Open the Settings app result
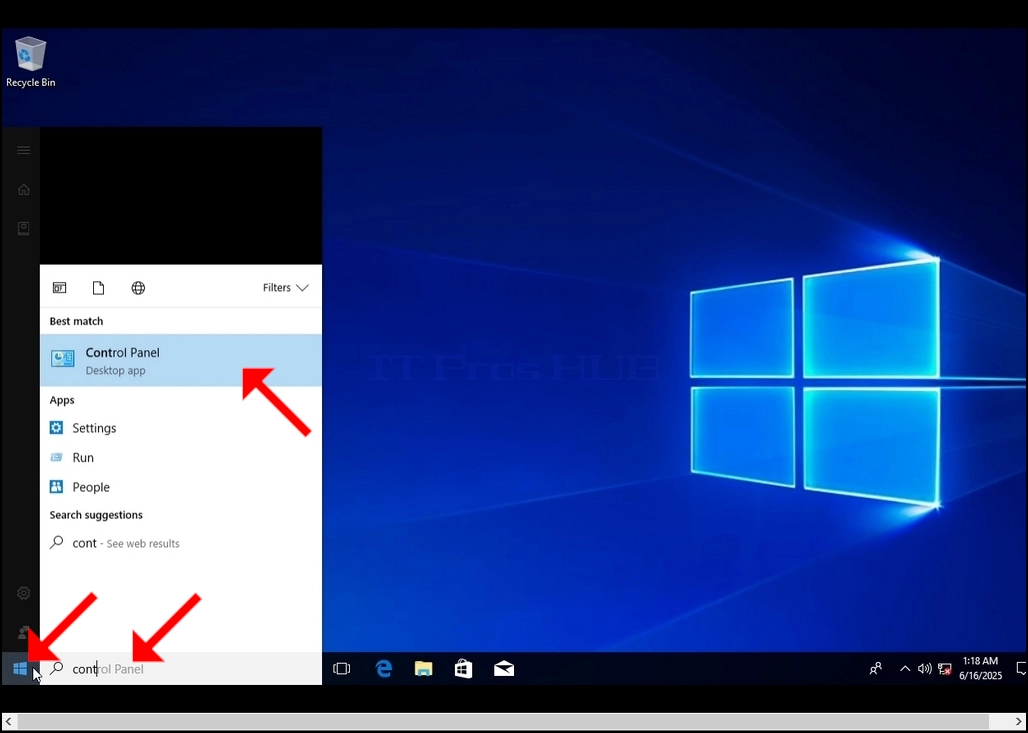1028x733 pixels. pos(181,428)
